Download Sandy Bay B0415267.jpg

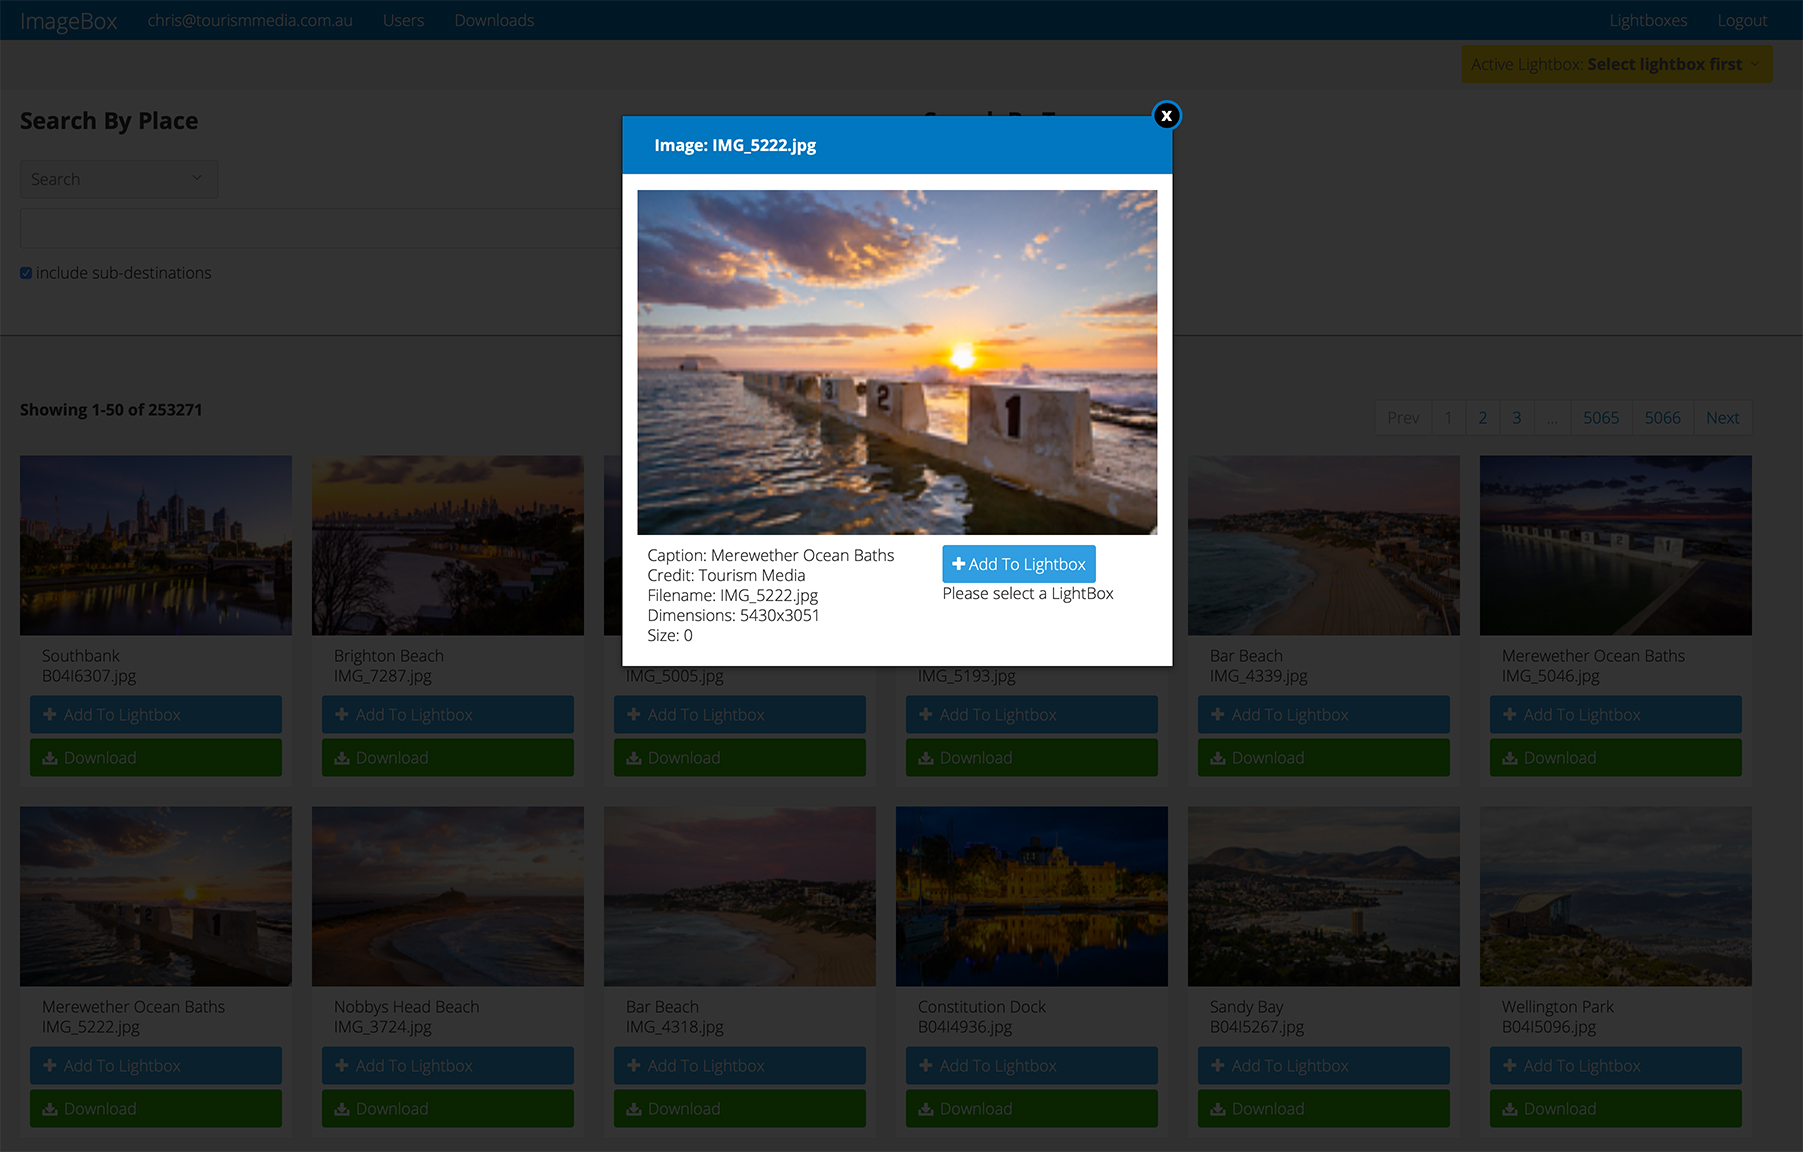[x=1324, y=1109]
